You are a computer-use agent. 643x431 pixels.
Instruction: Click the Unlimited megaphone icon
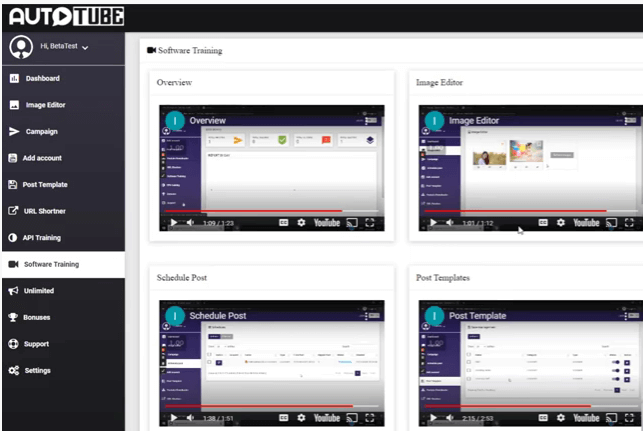pyautogui.click(x=13, y=291)
